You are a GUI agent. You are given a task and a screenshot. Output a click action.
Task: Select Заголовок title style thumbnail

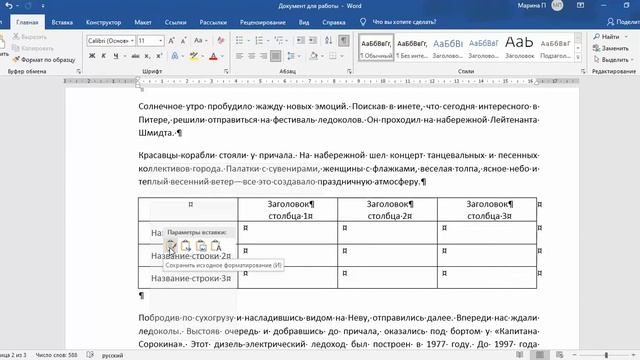[x=519, y=47]
